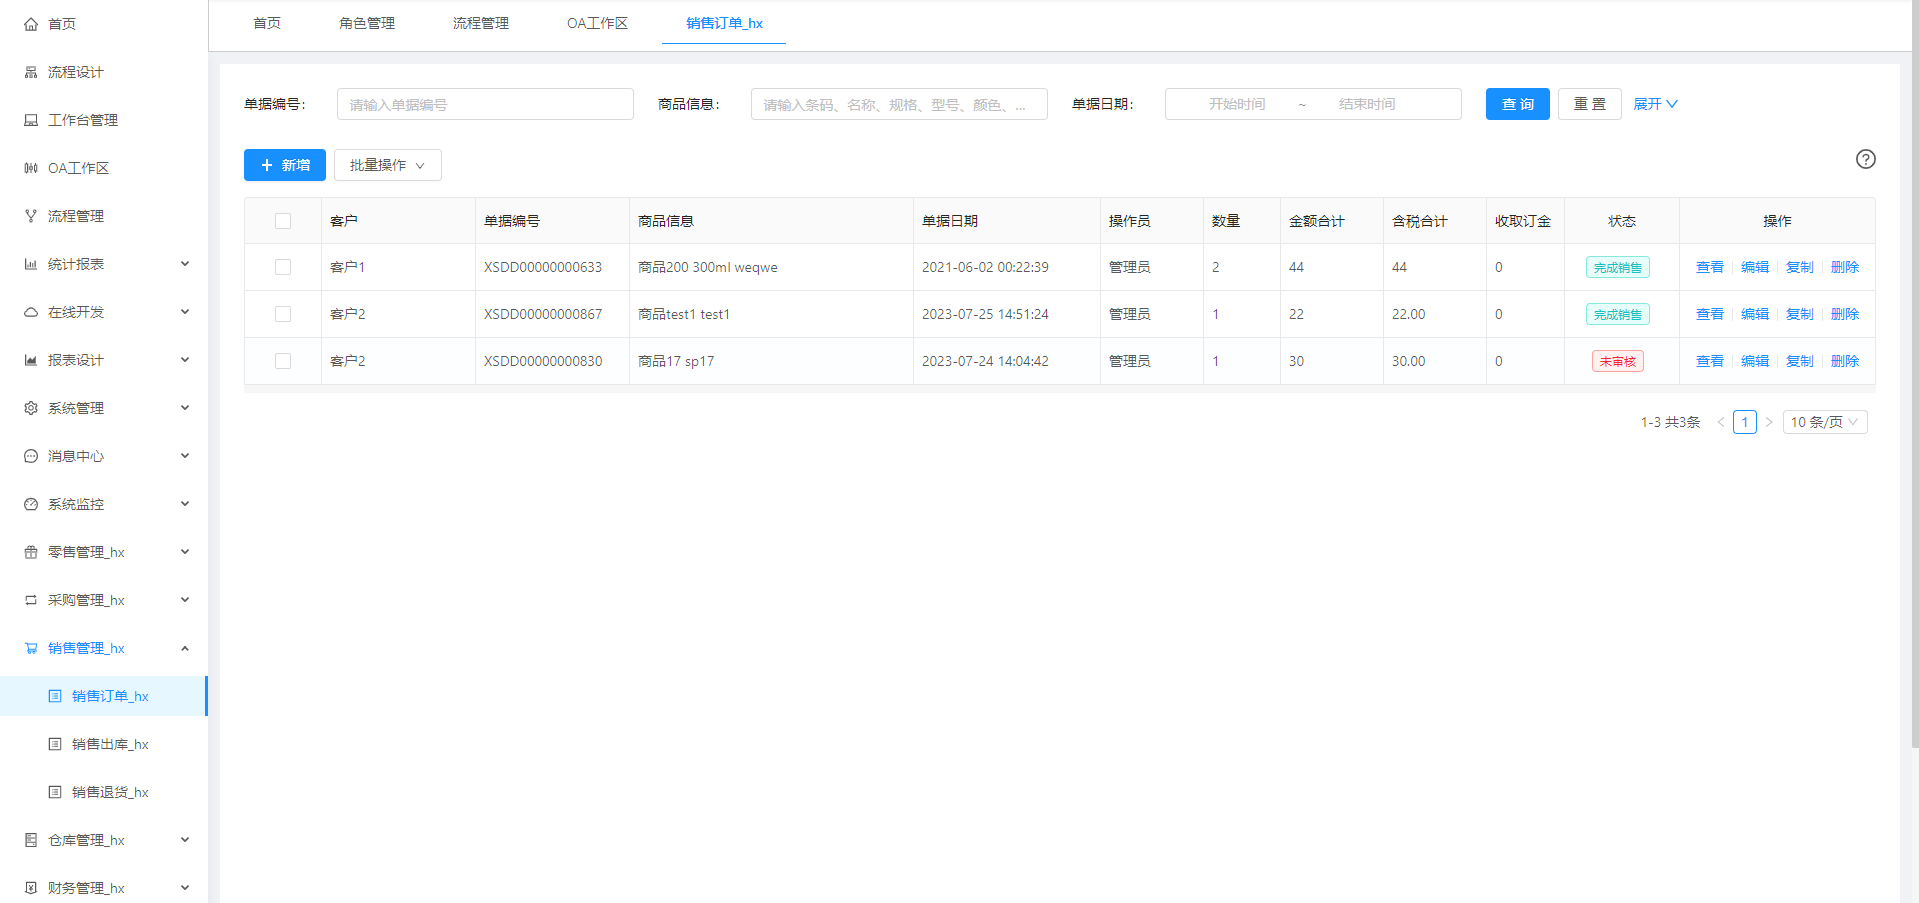
Task: Select checkbox for order XSDD00000000633
Action: point(283,267)
